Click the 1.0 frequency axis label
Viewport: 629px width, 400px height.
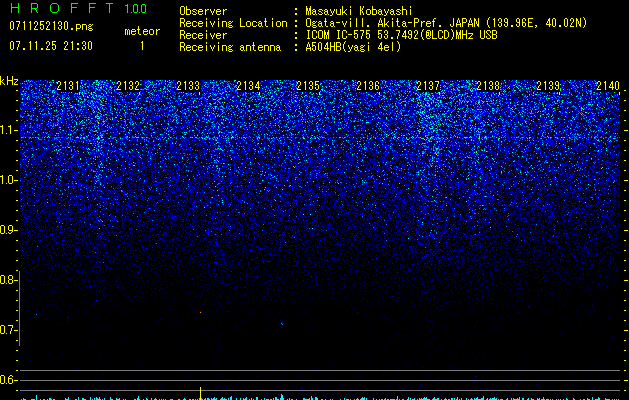(x=8, y=180)
